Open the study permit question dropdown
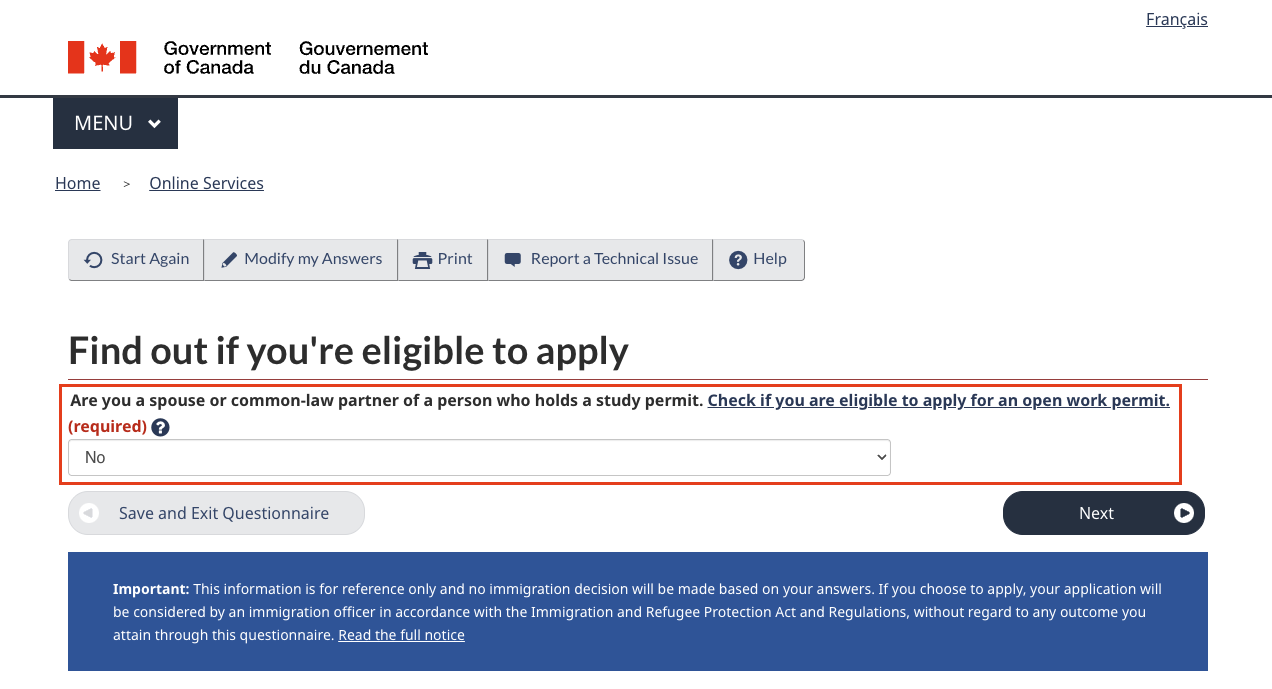 [x=478, y=457]
